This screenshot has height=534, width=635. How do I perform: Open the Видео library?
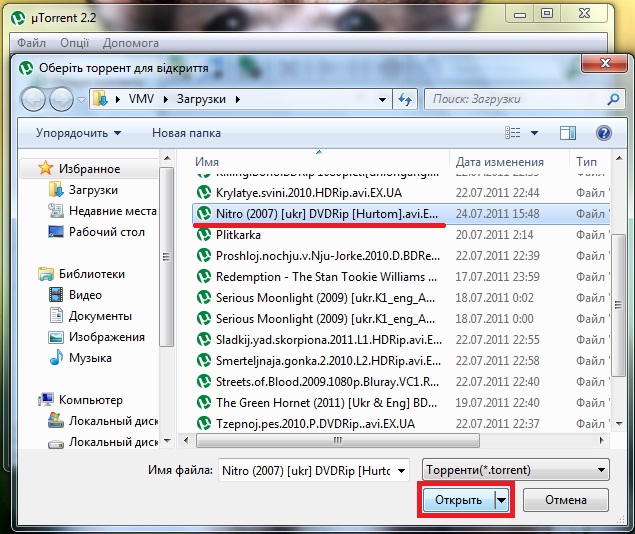pos(85,295)
